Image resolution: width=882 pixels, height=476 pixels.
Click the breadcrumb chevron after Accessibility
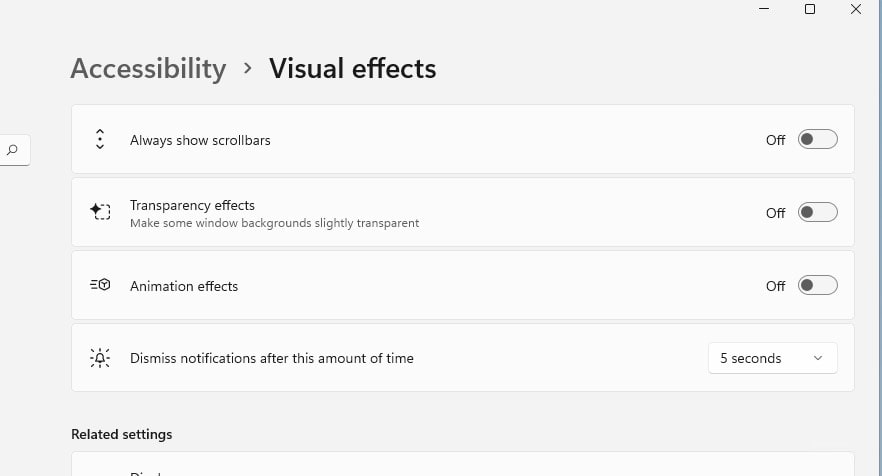coord(248,69)
